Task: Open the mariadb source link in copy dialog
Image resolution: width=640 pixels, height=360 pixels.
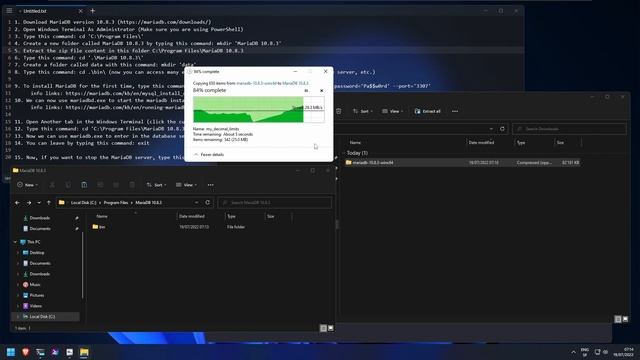Action: [x=256, y=83]
